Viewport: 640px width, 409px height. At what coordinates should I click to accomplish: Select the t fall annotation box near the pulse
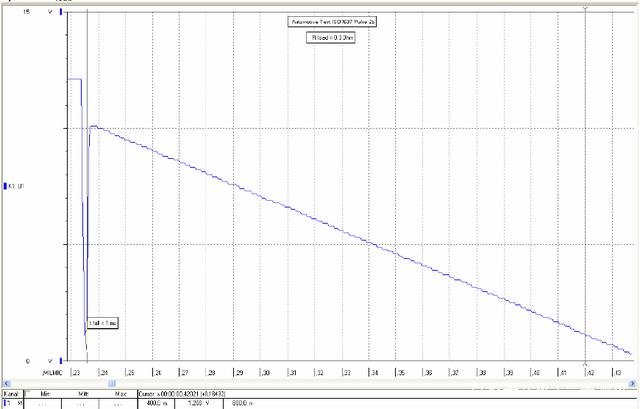103,323
